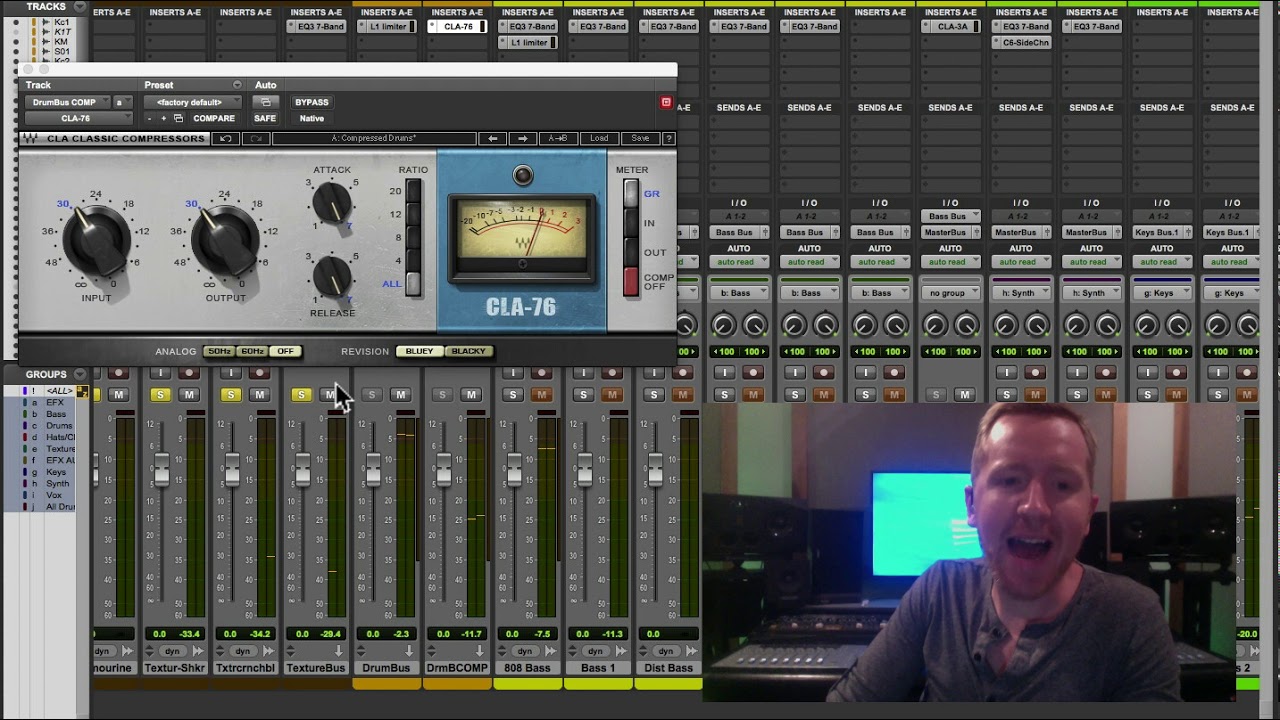Click the Waves Load button
The height and width of the screenshot is (720, 1280).
[x=599, y=138]
